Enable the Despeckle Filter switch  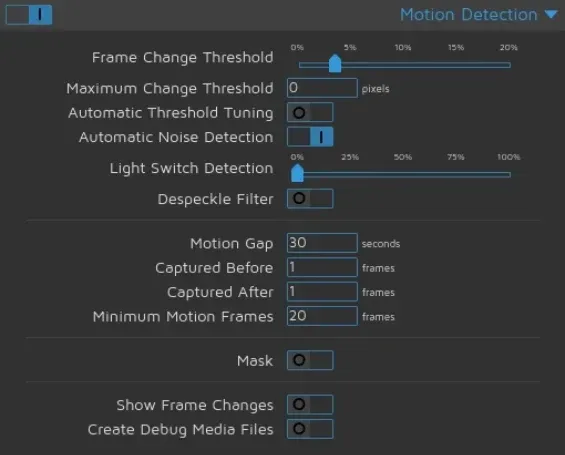(310, 198)
